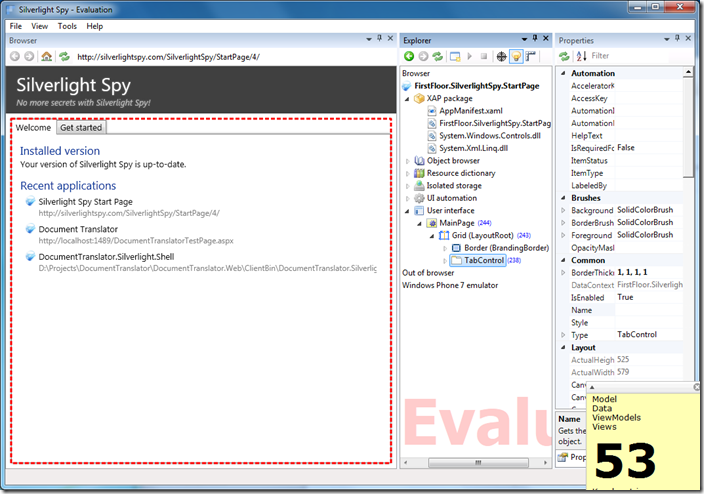Open Document Translator recent application
The image size is (704, 494).
pyautogui.click(x=78, y=229)
